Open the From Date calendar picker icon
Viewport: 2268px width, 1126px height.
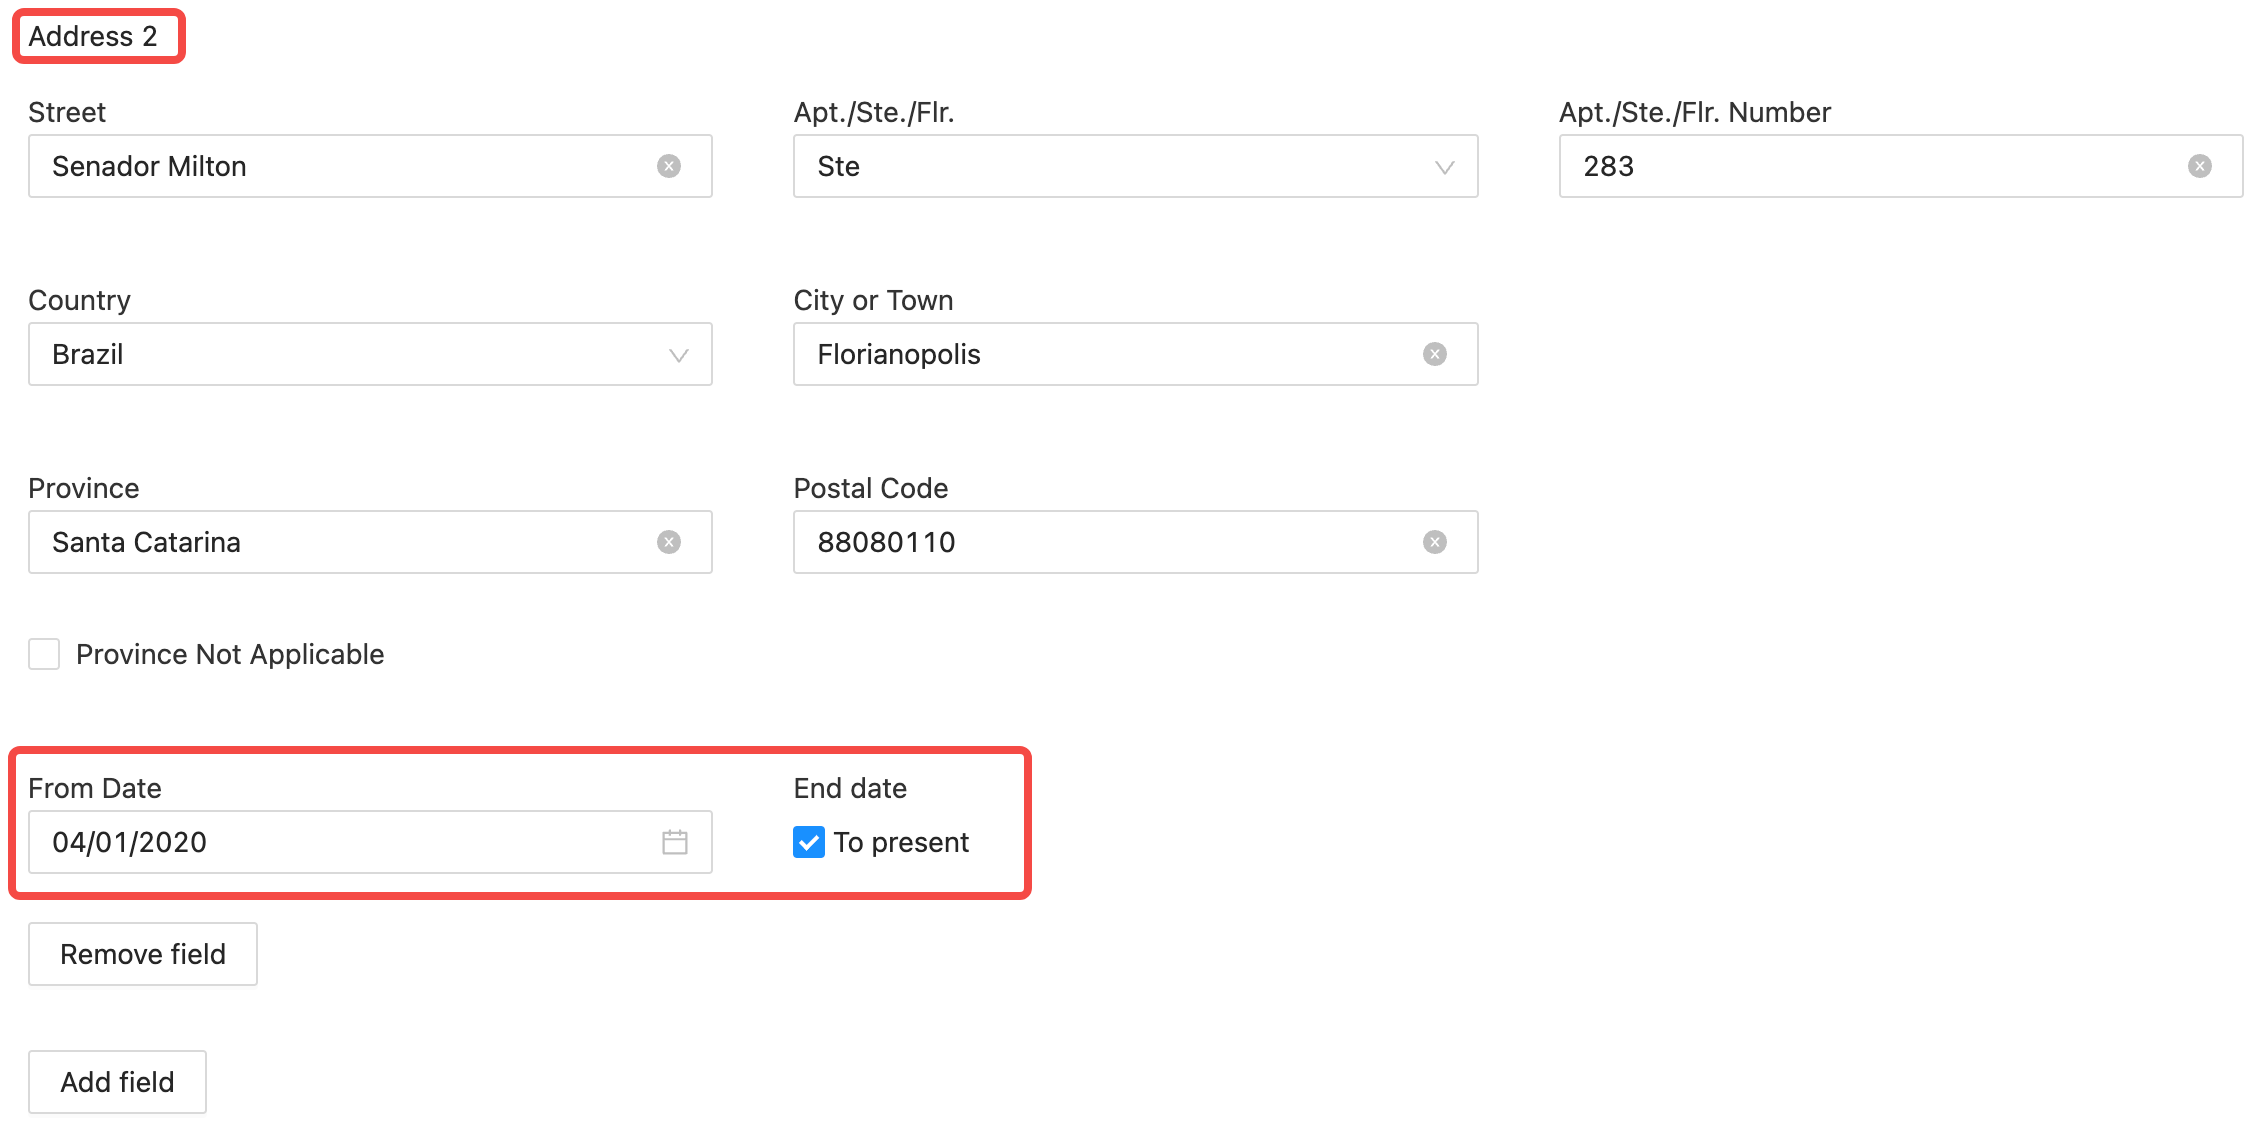click(675, 842)
